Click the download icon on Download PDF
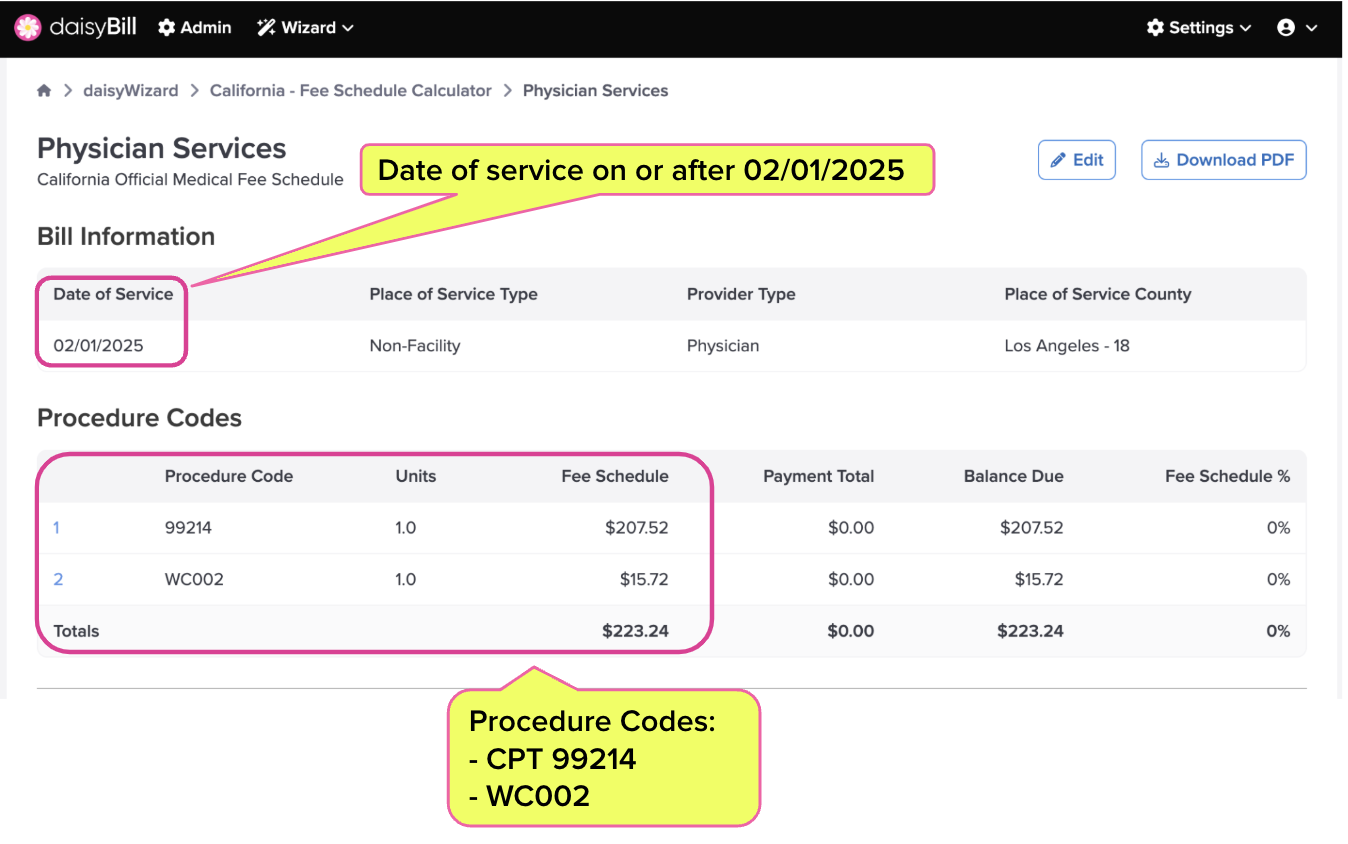This screenshot has width=1348, height=844. click(x=1162, y=160)
